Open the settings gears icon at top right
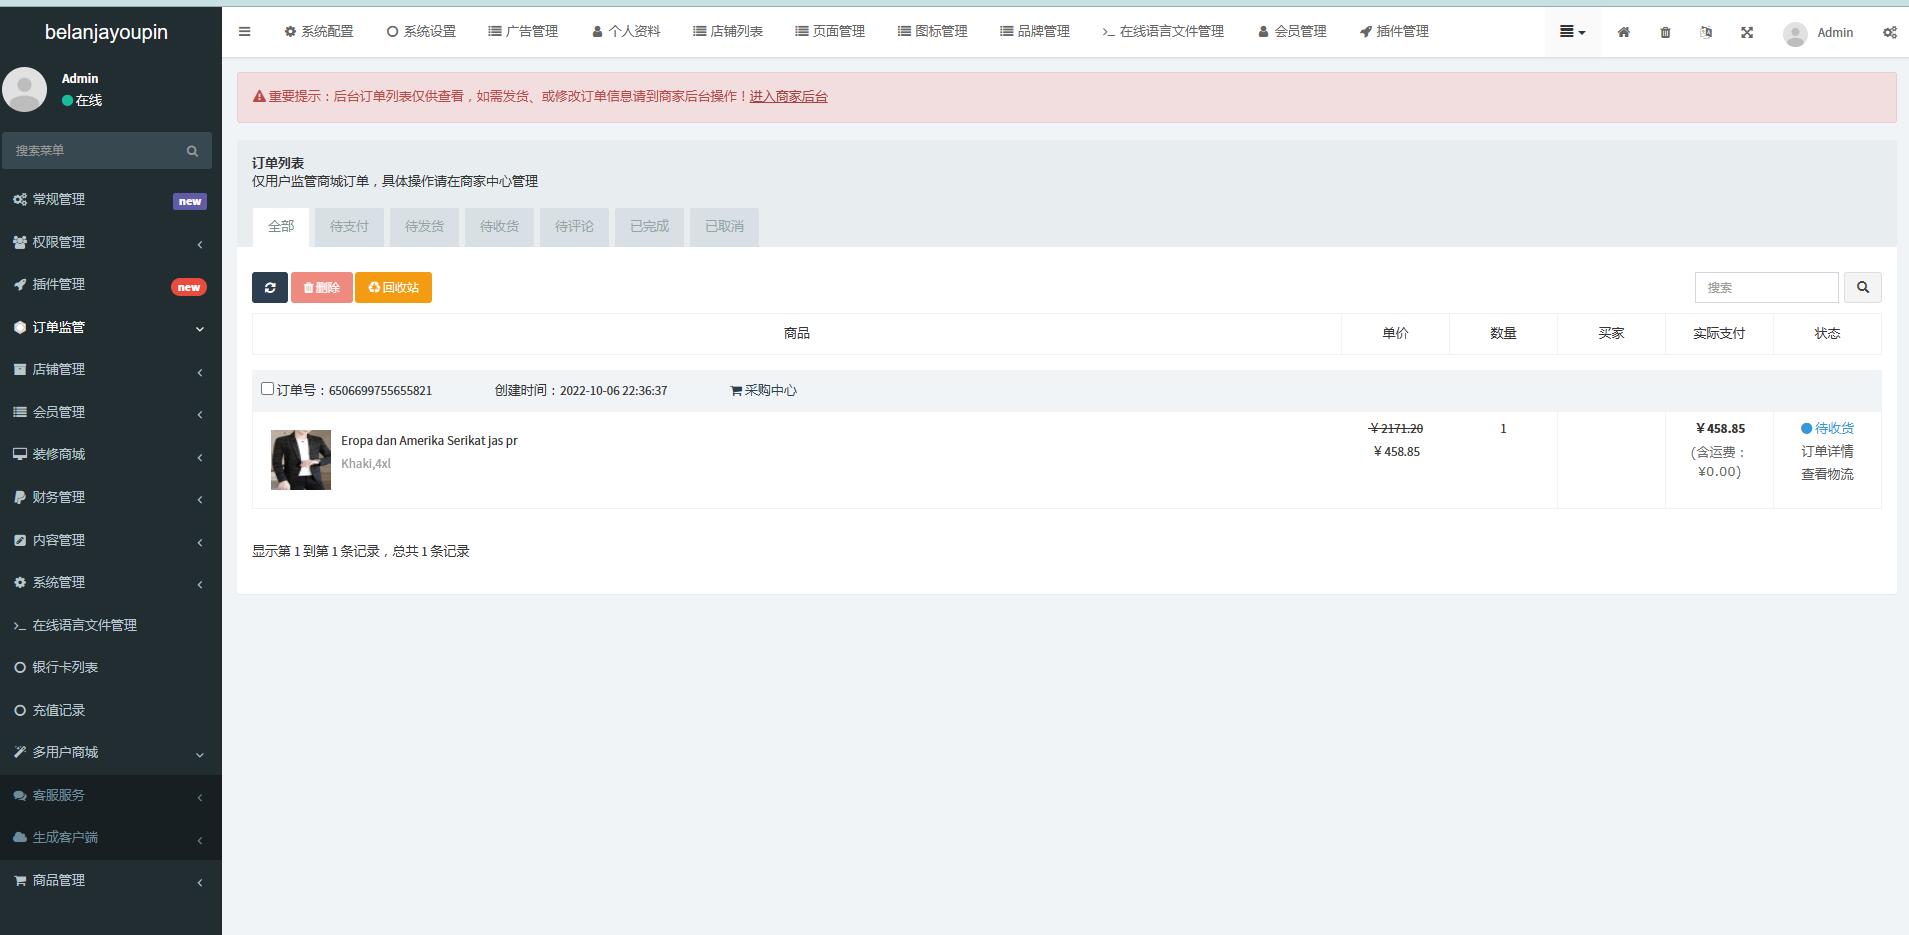 [x=1889, y=32]
